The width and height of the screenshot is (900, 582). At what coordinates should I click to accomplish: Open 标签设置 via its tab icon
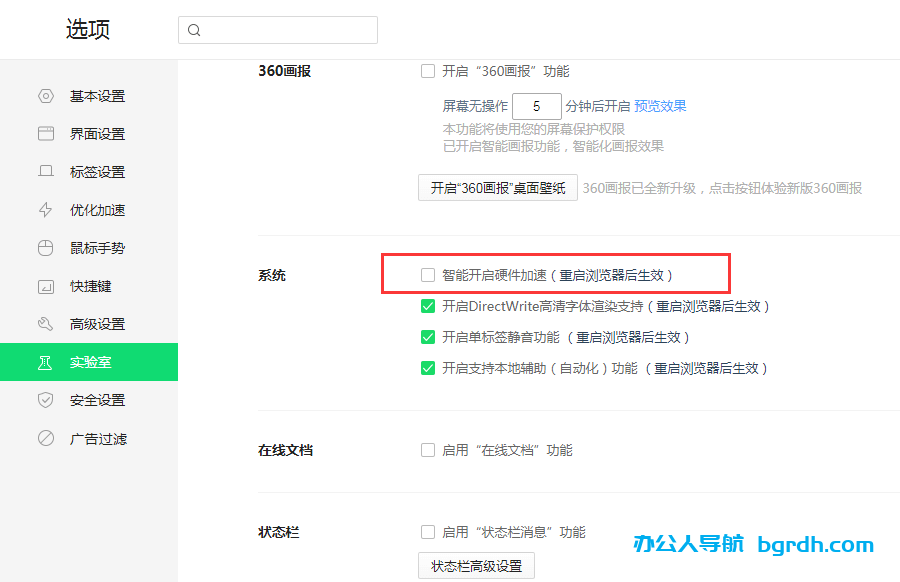tap(45, 172)
